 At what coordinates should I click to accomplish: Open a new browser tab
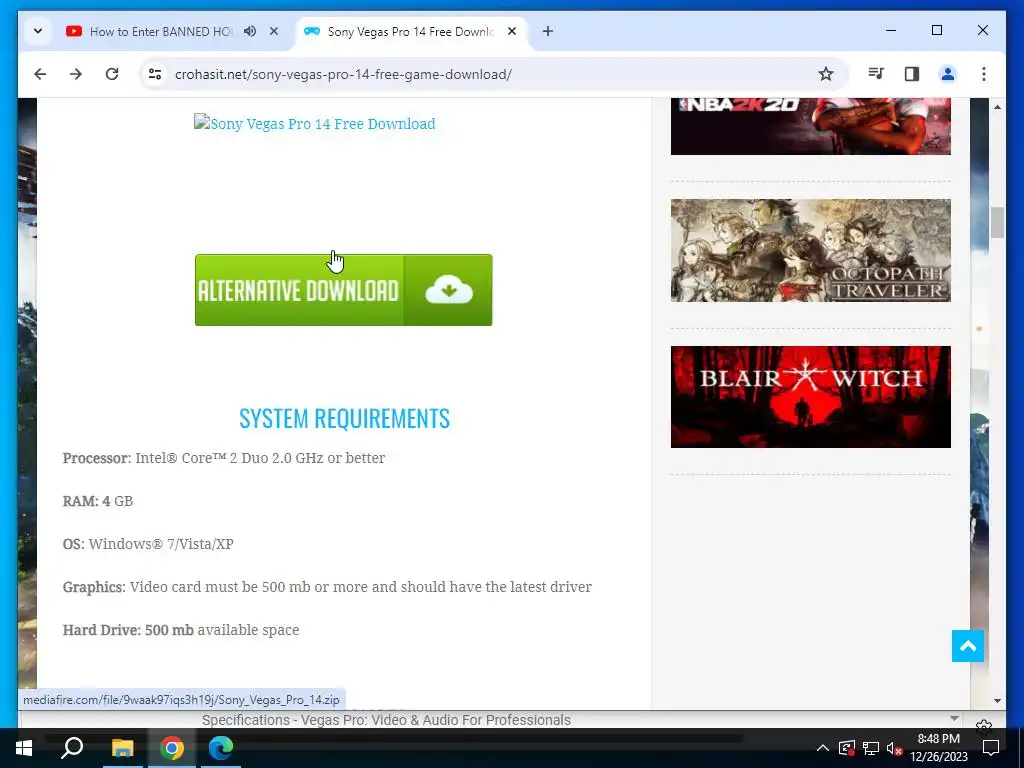coord(548,31)
